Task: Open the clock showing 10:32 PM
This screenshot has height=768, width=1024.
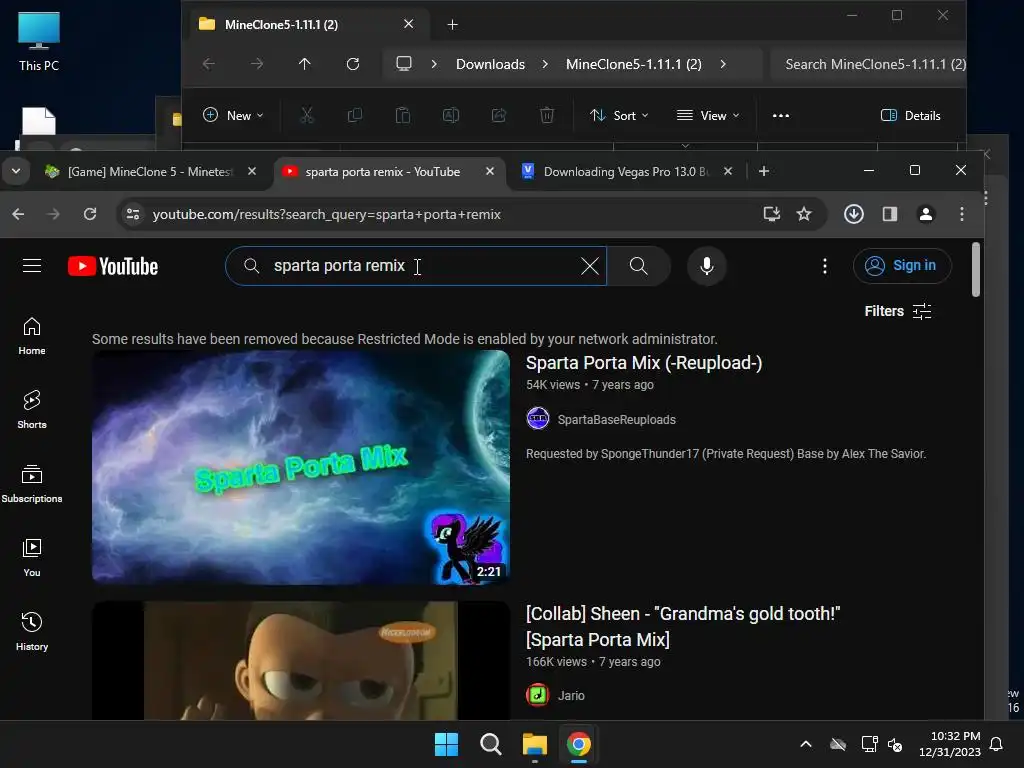Action: [950, 744]
